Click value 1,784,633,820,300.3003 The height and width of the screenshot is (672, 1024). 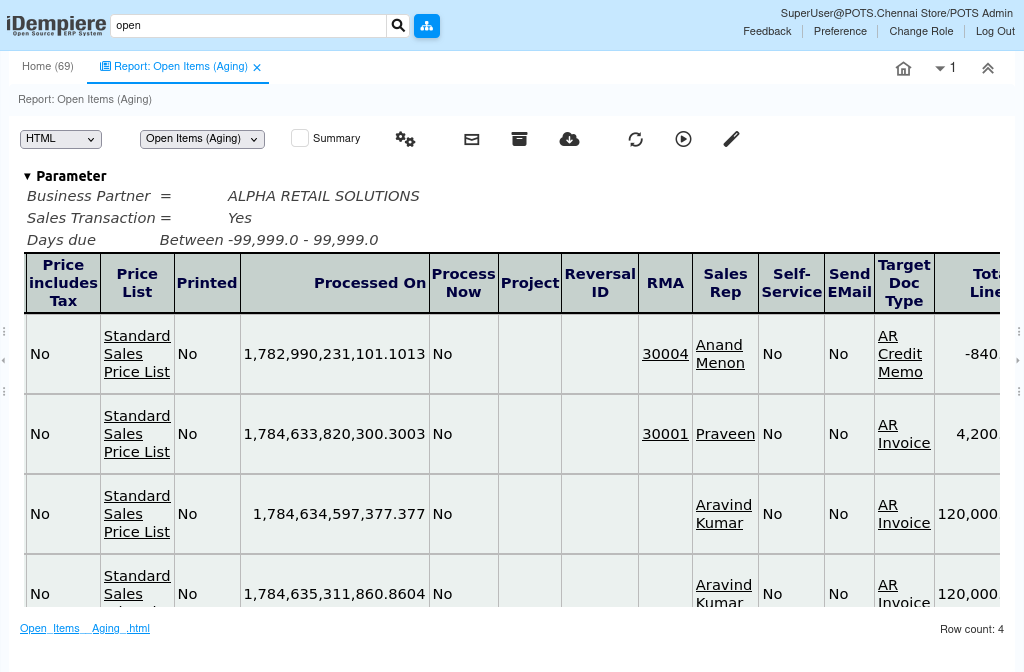(334, 434)
